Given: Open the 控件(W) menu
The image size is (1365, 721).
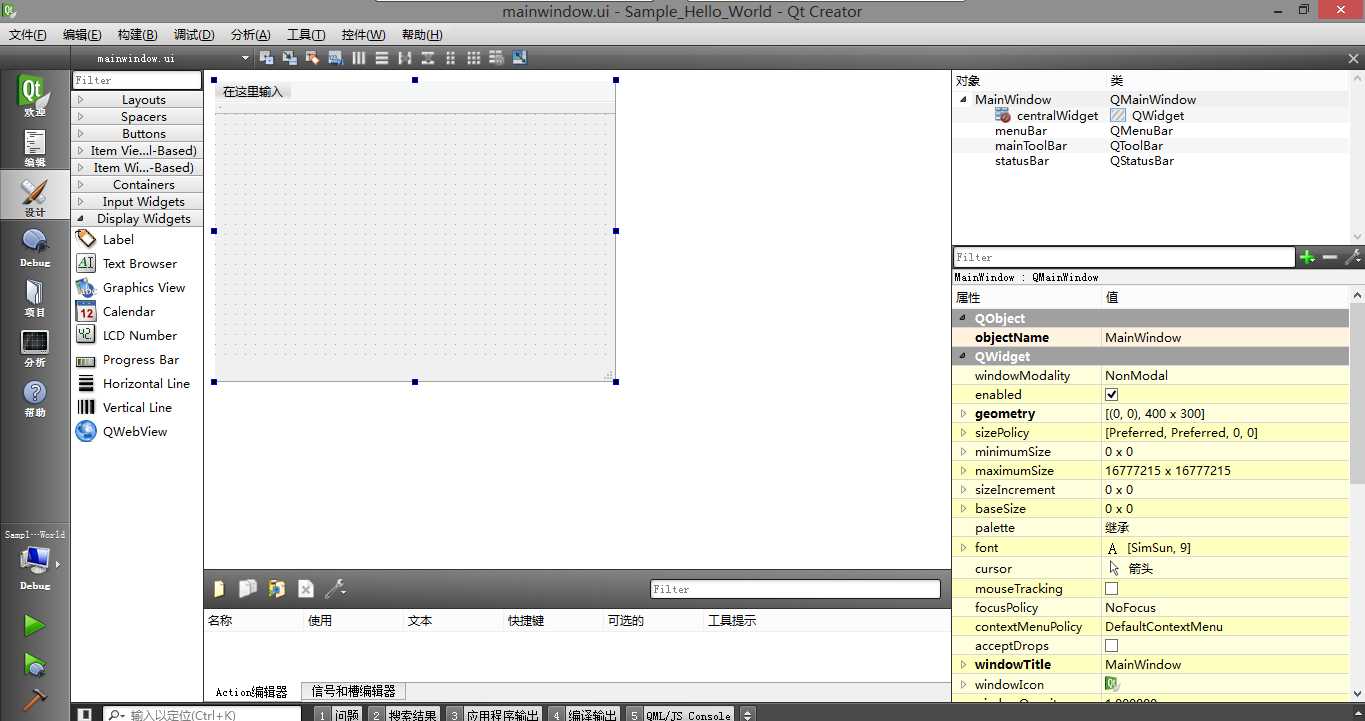Looking at the screenshot, I should coord(363,35).
